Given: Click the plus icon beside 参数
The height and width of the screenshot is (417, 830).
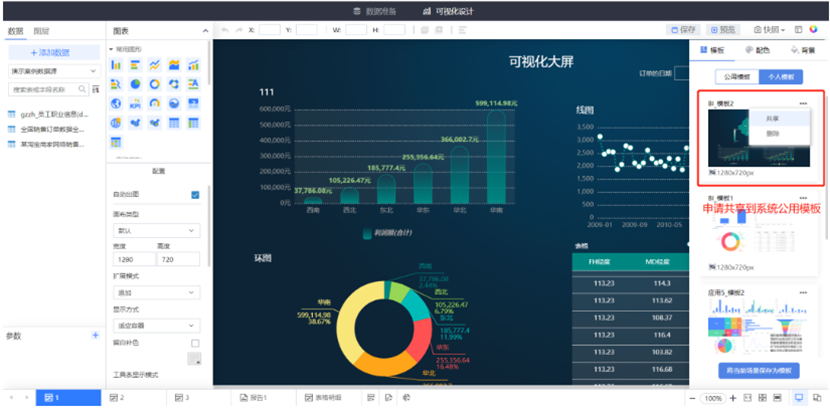Looking at the screenshot, I should (95, 335).
